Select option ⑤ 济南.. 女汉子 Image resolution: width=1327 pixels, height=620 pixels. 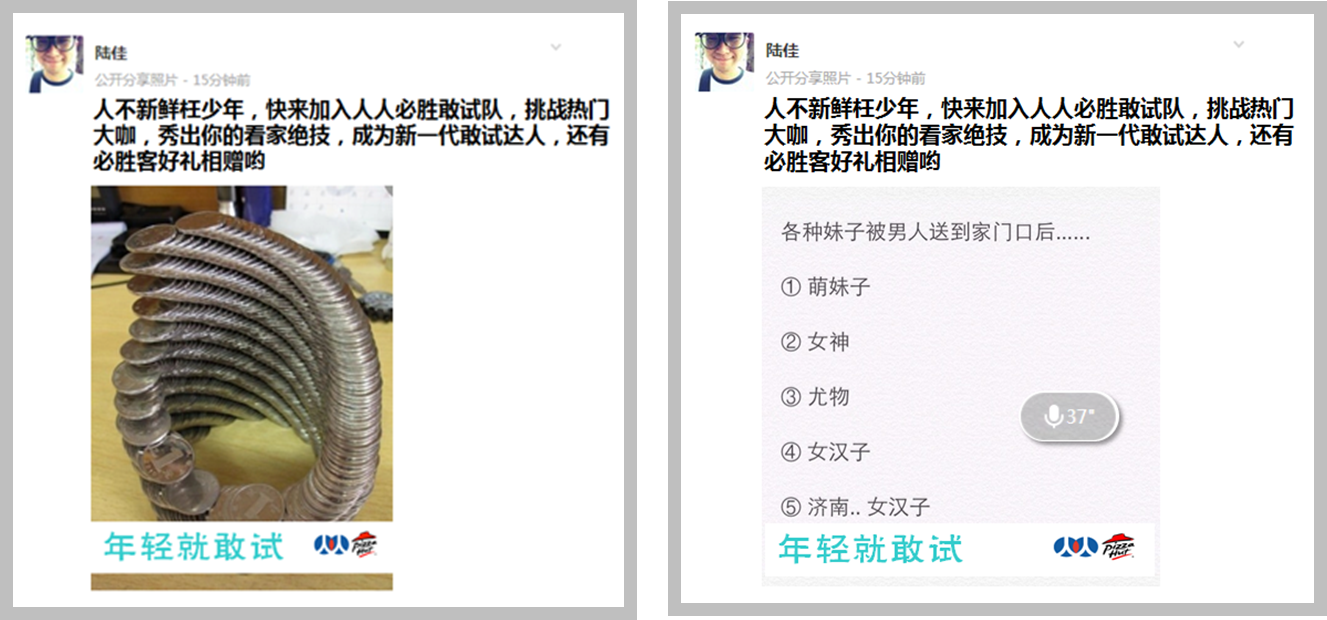point(855,507)
